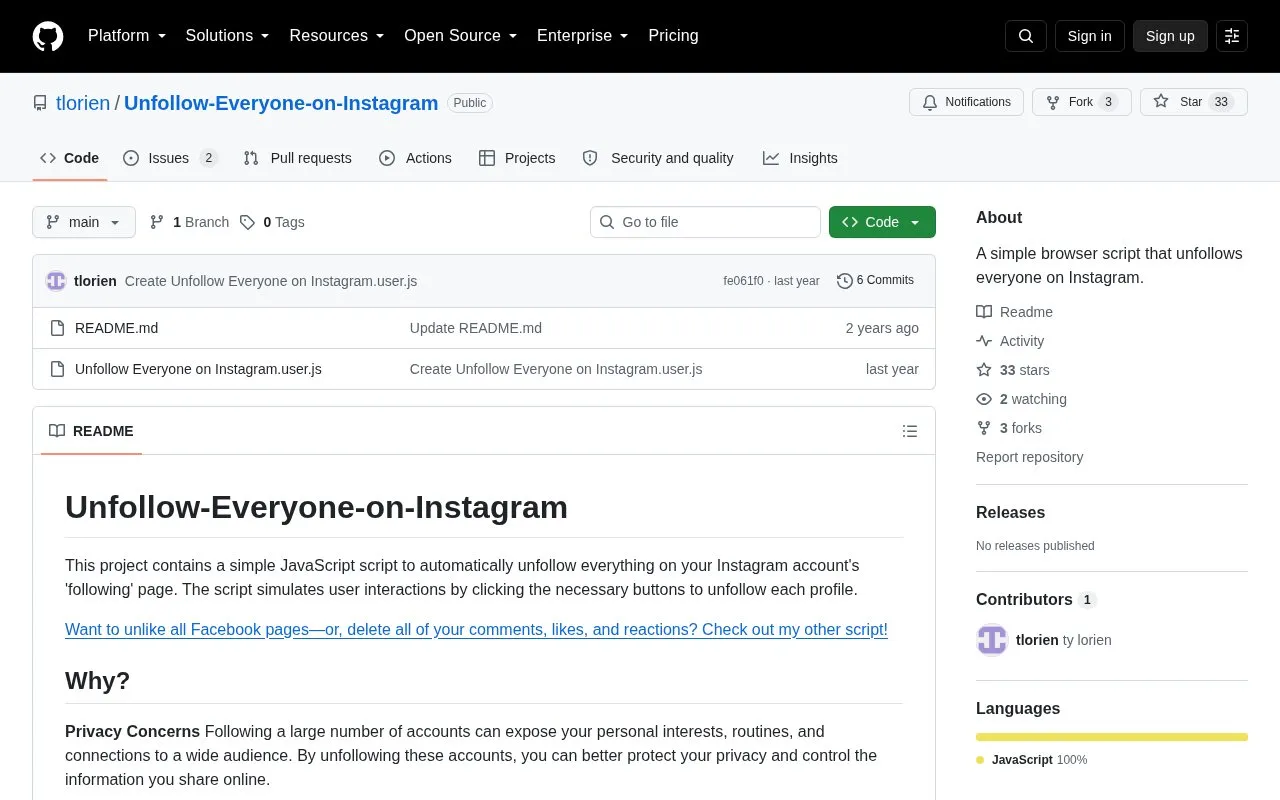Open the Notifications bell button

[966, 102]
